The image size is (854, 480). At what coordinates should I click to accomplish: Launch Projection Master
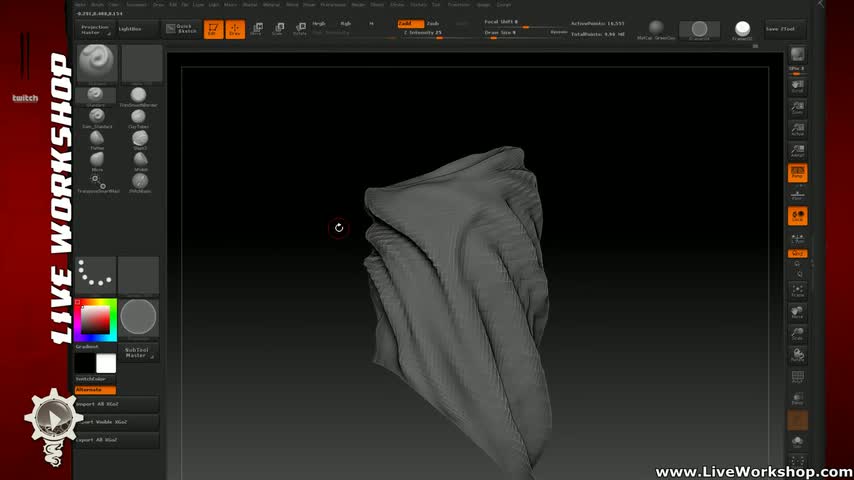[x=95, y=29]
